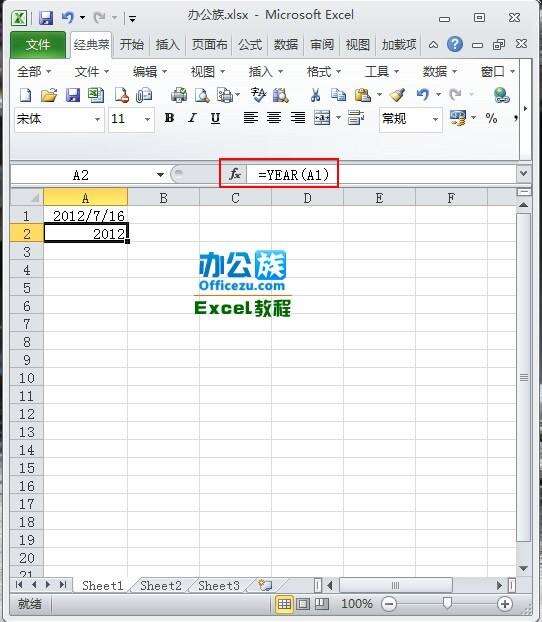The height and width of the screenshot is (622, 542).
Task: Toggle Underline formatting
Action: tap(215, 118)
